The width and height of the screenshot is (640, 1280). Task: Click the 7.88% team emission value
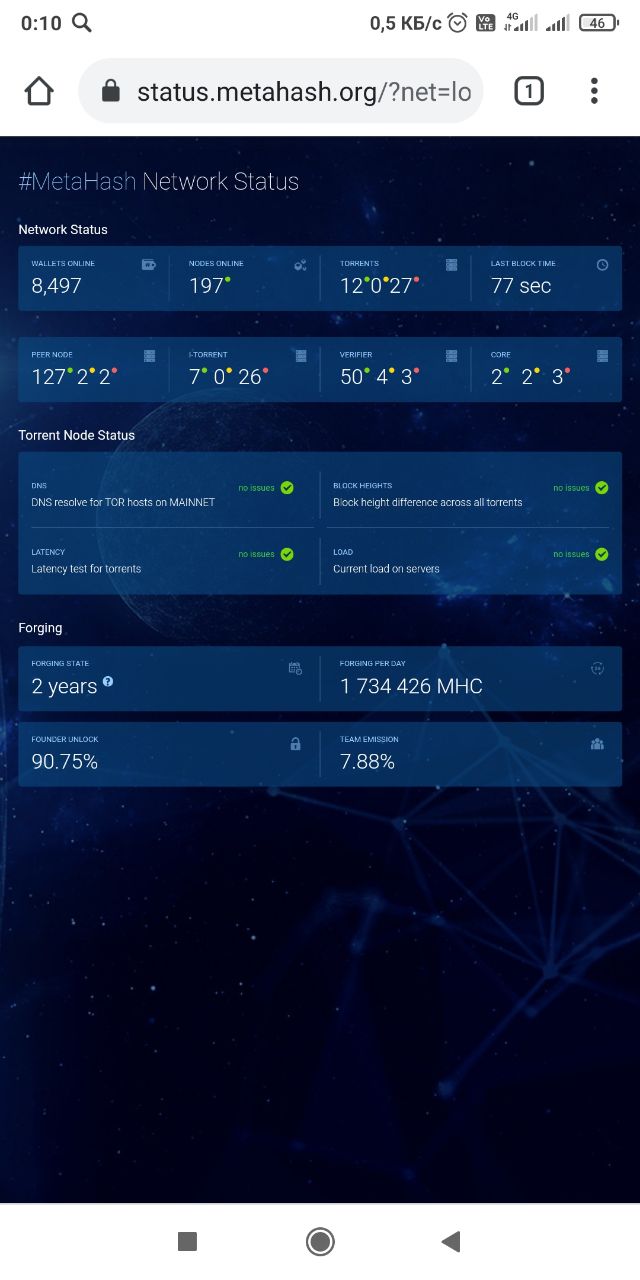[367, 762]
